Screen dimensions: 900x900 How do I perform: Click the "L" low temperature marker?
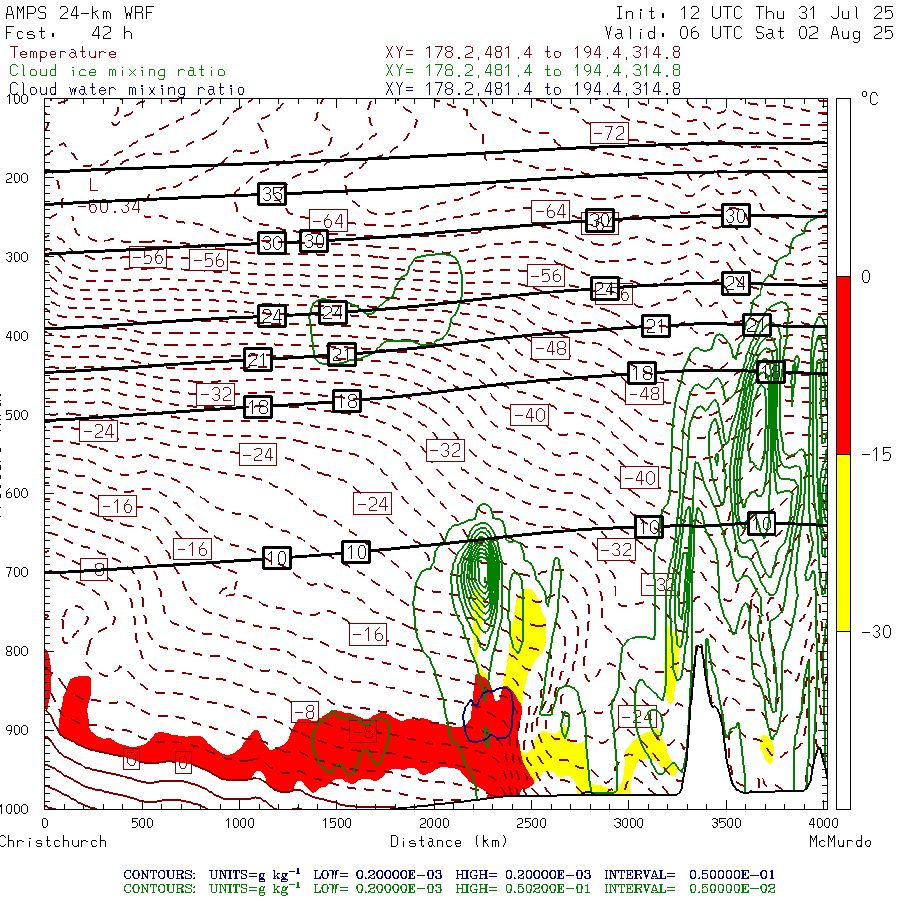(93, 185)
